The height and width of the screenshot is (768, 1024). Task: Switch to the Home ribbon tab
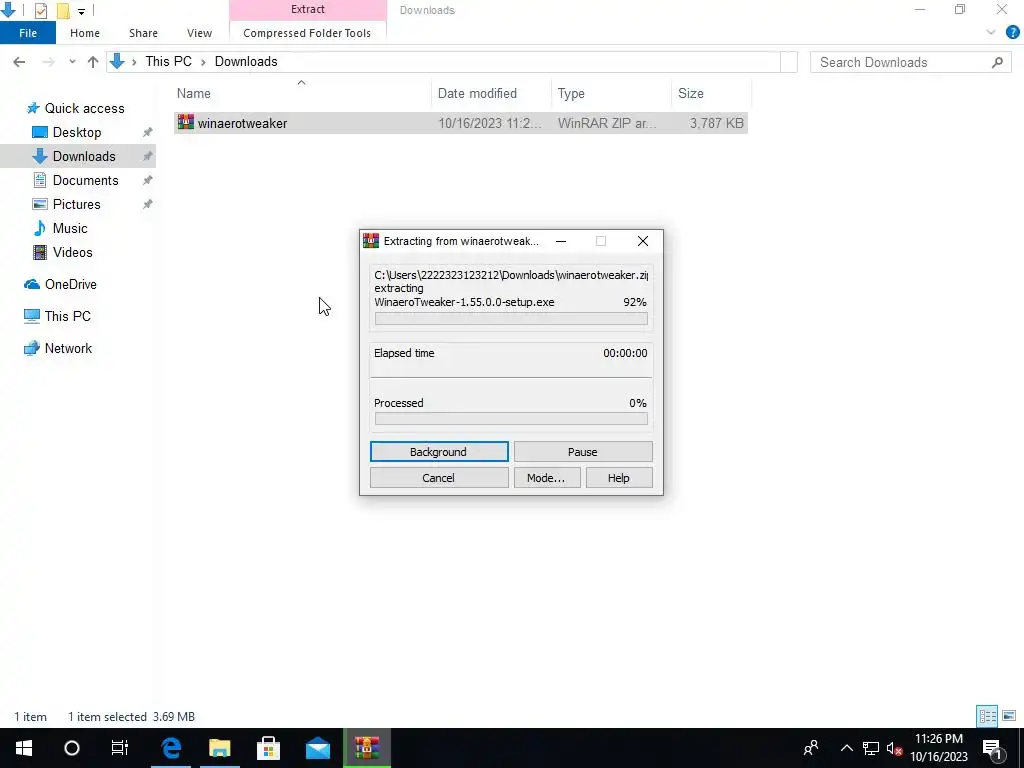coord(85,33)
